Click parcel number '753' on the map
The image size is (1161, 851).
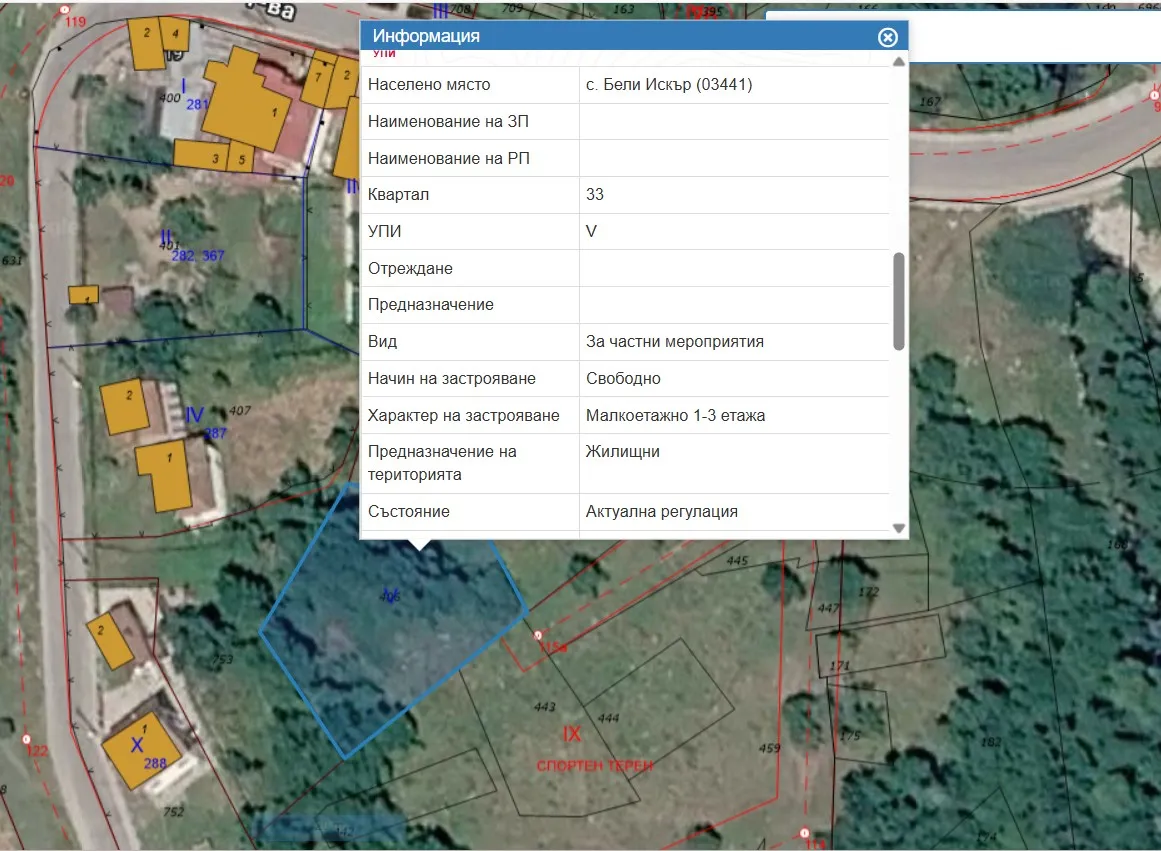pyautogui.click(x=222, y=659)
